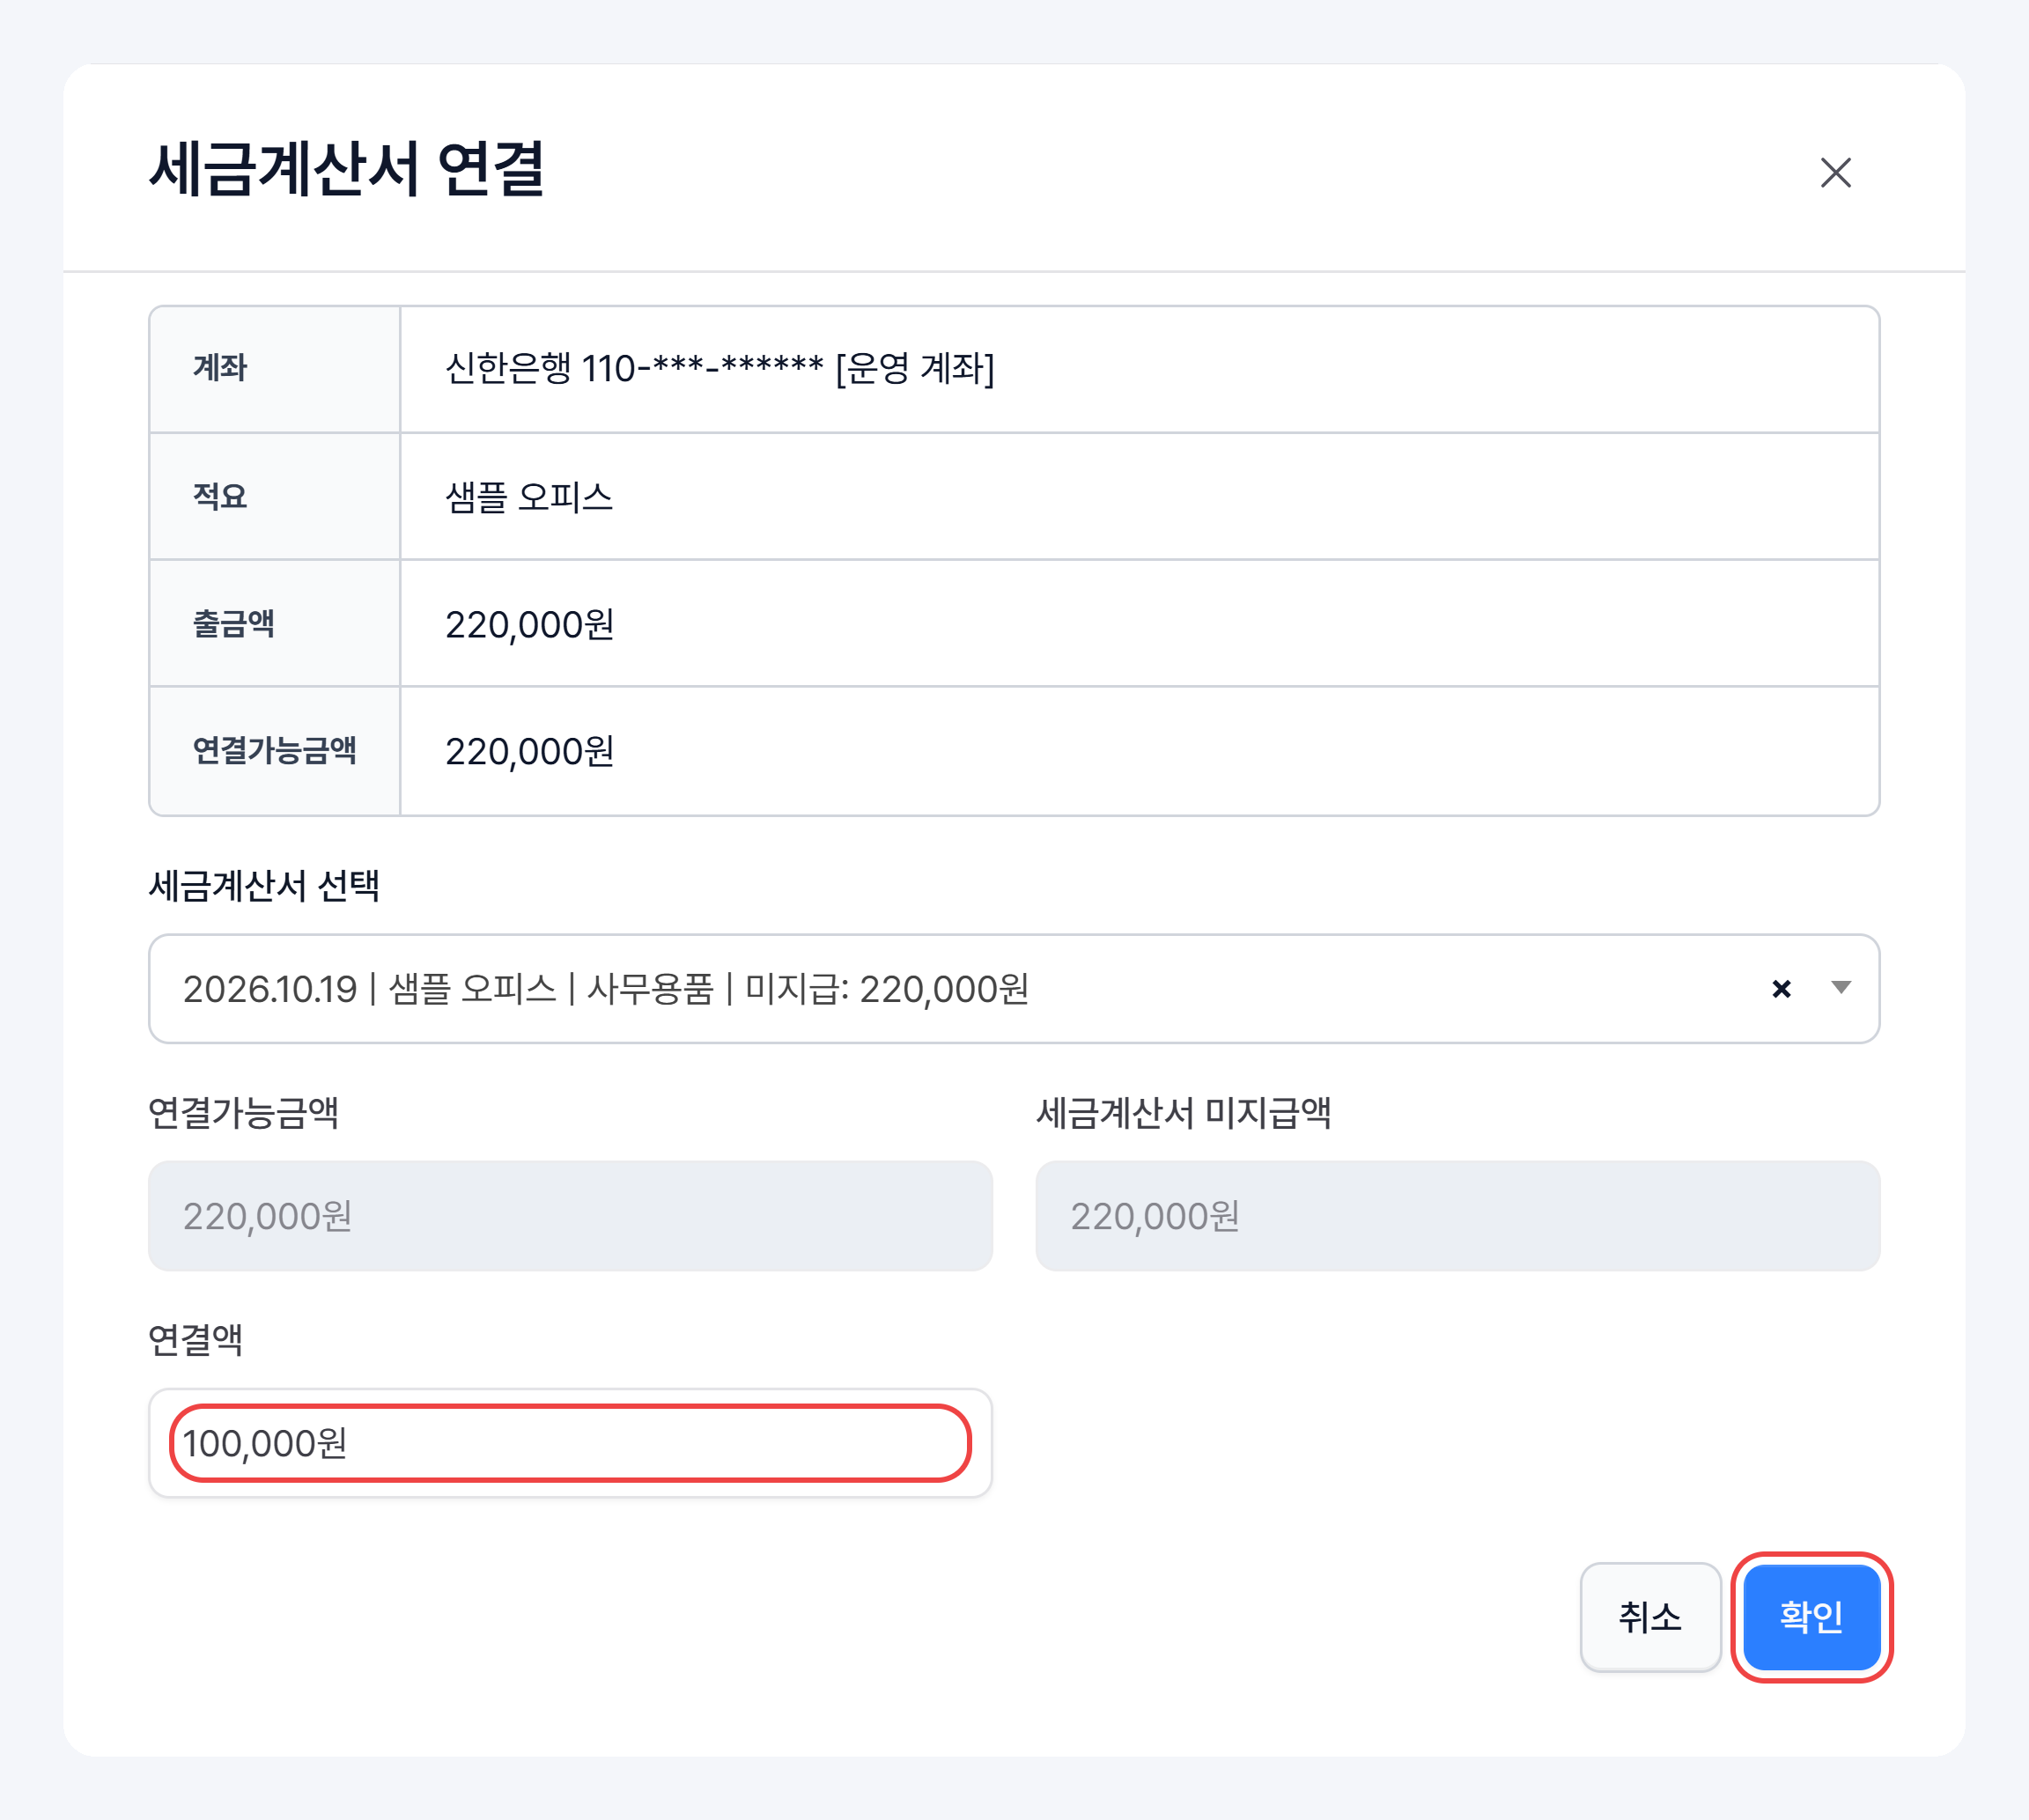
Task: Close the 세금계산서 연결 dialog
Action: pos(1835,172)
